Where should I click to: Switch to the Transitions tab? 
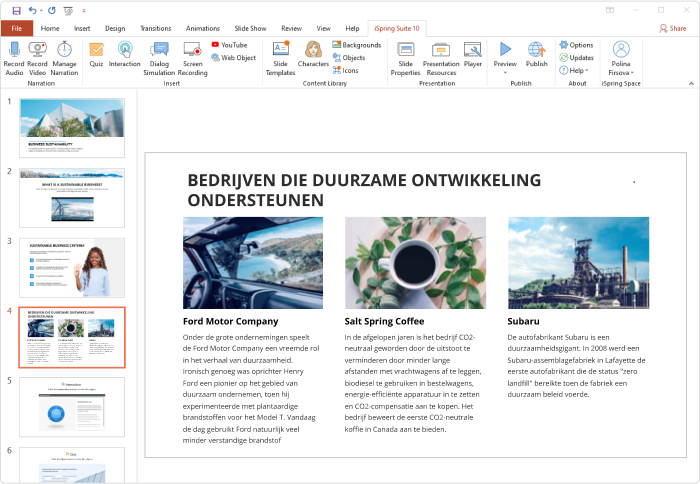click(155, 28)
